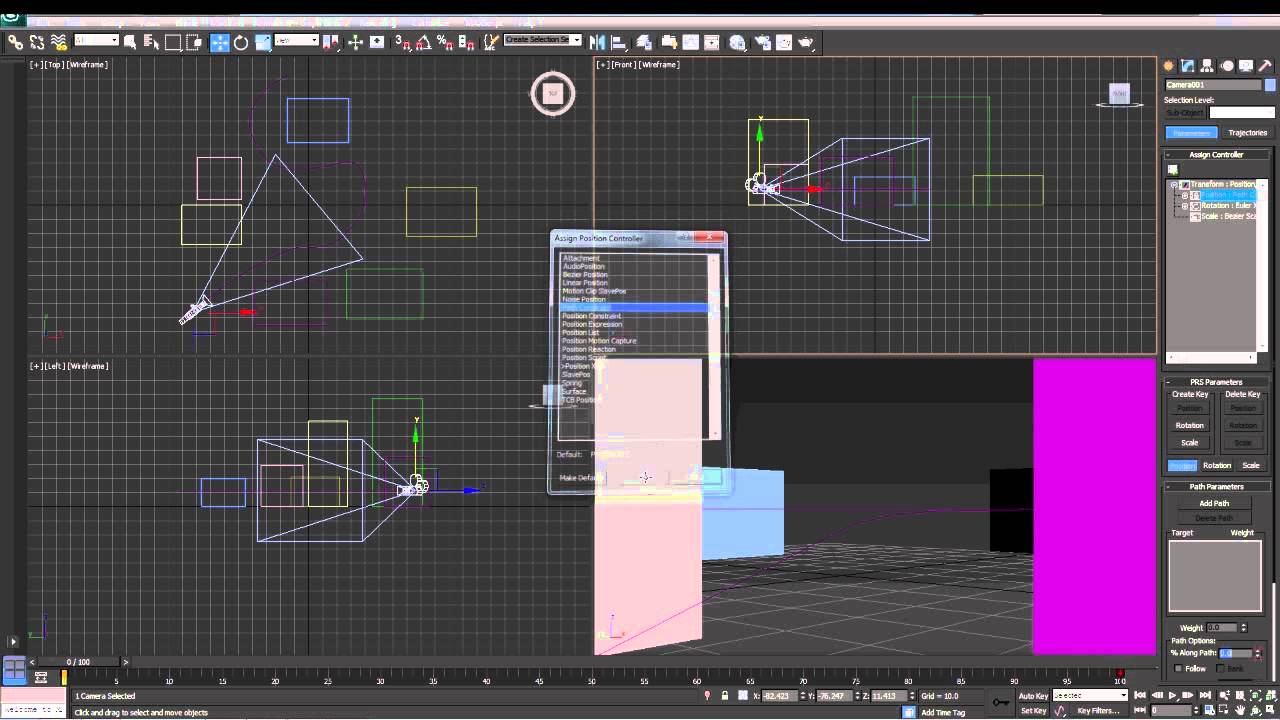Select the Scale tab under PRS Parameters
The height and width of the screenshot is (720, 1280).
(1251, 466)
